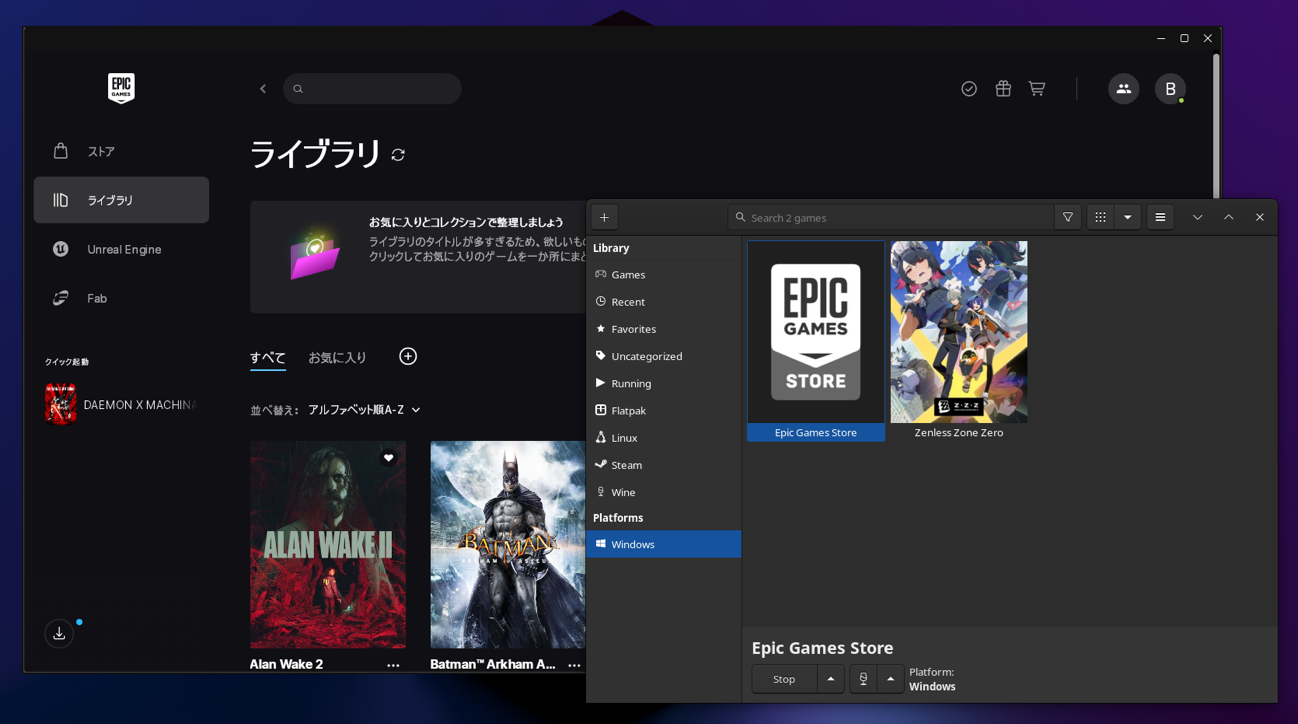Screen dimensions: 1298x724
Task: Click the wine glass configuration icon
Action: tap(861, 678)
